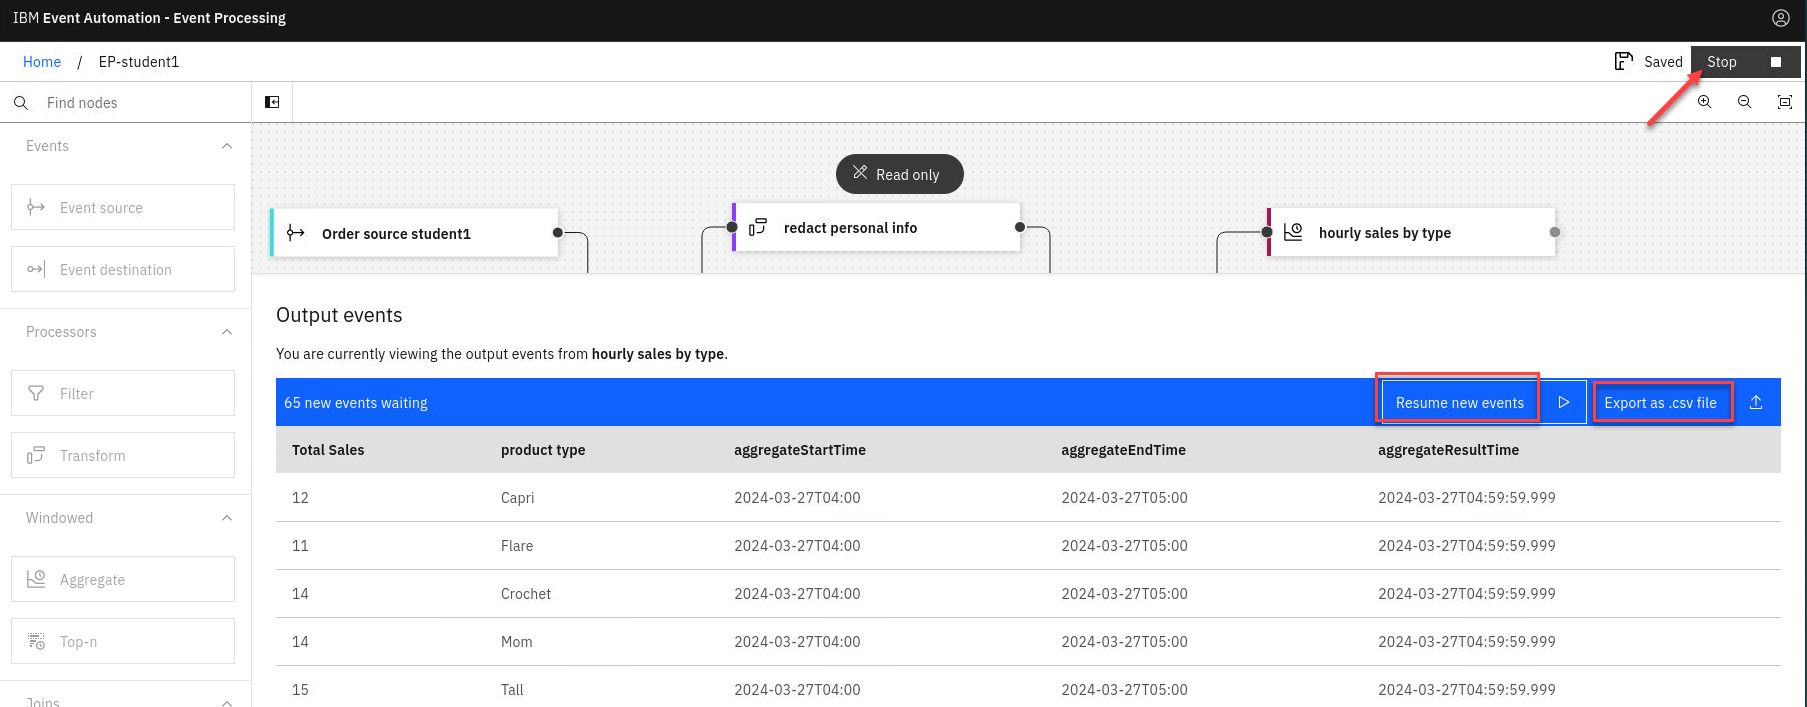Image resolution: width=1807 pixels, height=707 pixels.
Task: Collapse the Processors palette section
Action: pyautogui.click(x=227, y=332)
